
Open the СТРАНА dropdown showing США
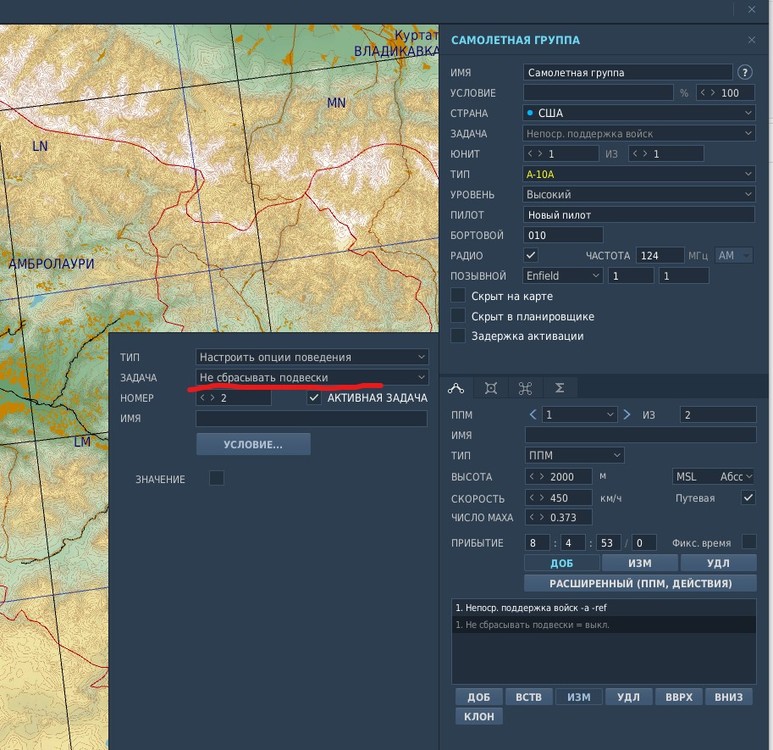(639, 113)
